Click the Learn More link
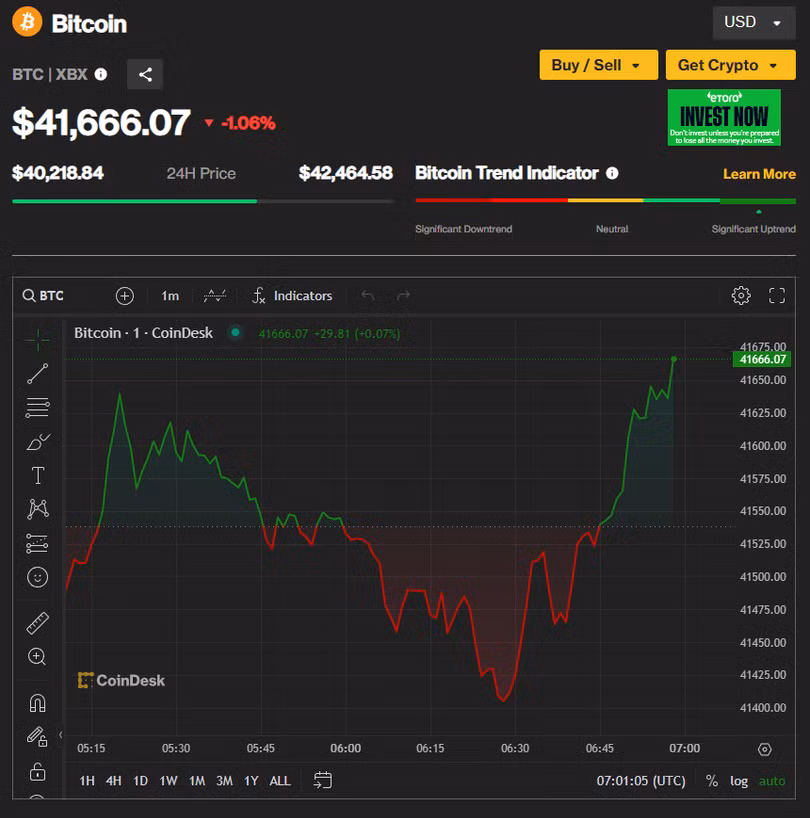This screenshot has width=810, height=818. 759,174
